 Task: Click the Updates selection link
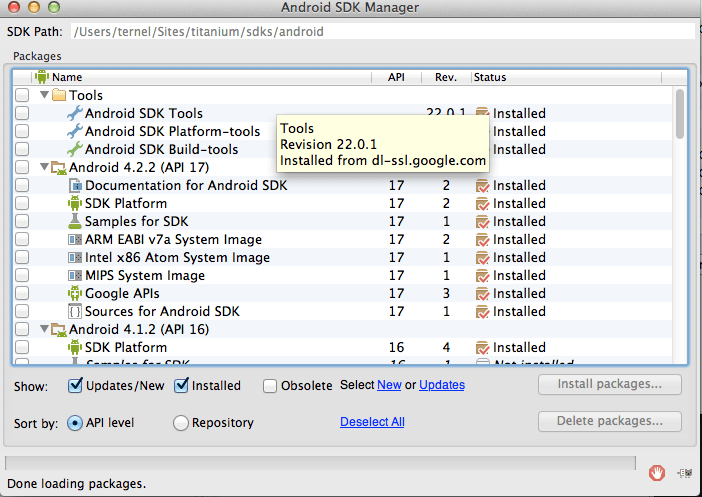(442, 385)
